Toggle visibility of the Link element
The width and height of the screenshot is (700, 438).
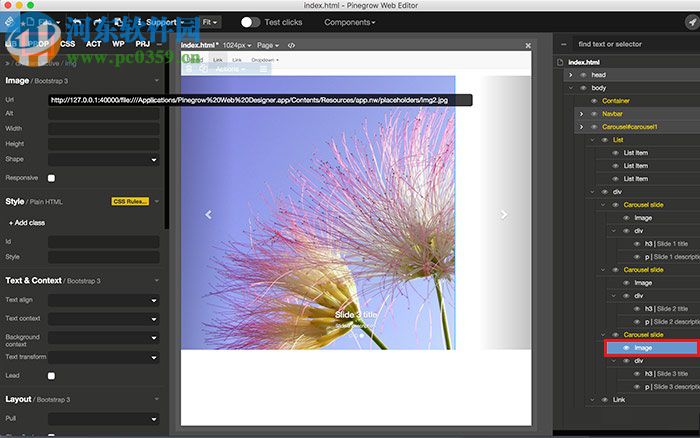(x=604, y=400)
